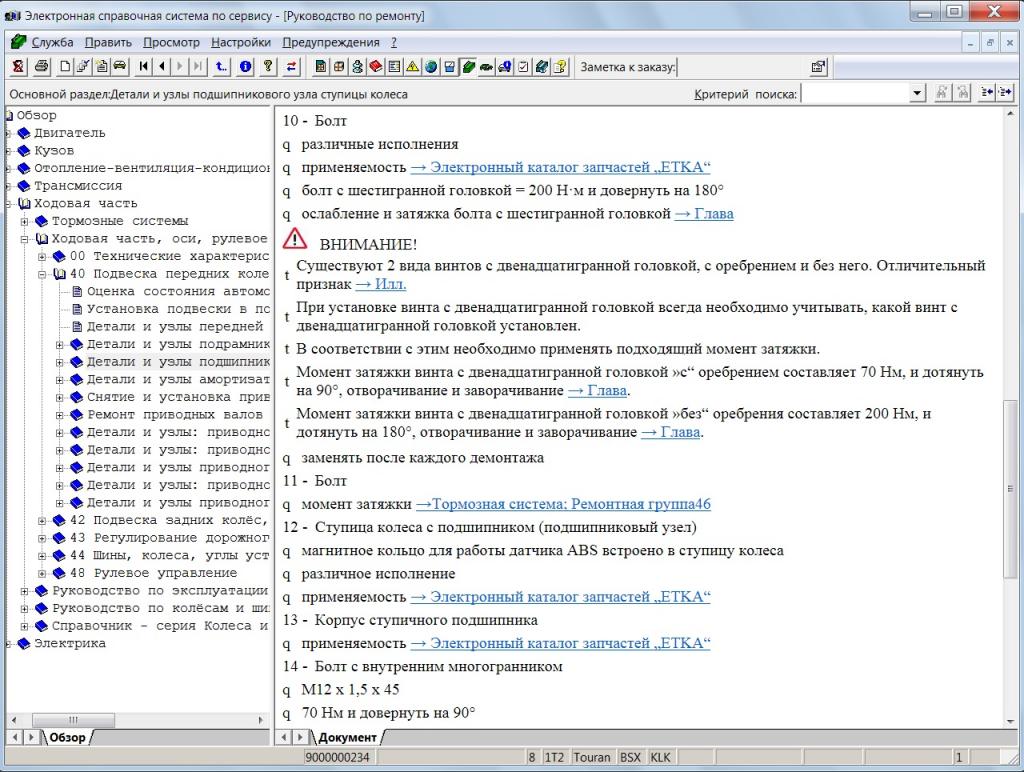
Task: Open the Критерий поиска dropdown arrow
Action: tap(917, 93)
